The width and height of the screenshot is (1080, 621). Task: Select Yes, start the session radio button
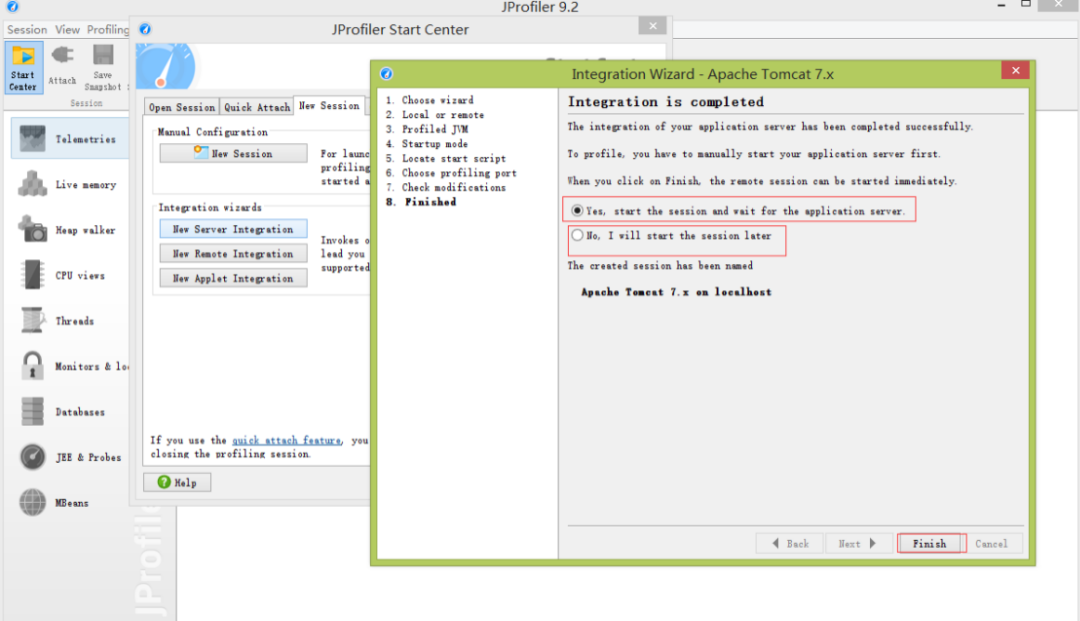click(577, 211)
